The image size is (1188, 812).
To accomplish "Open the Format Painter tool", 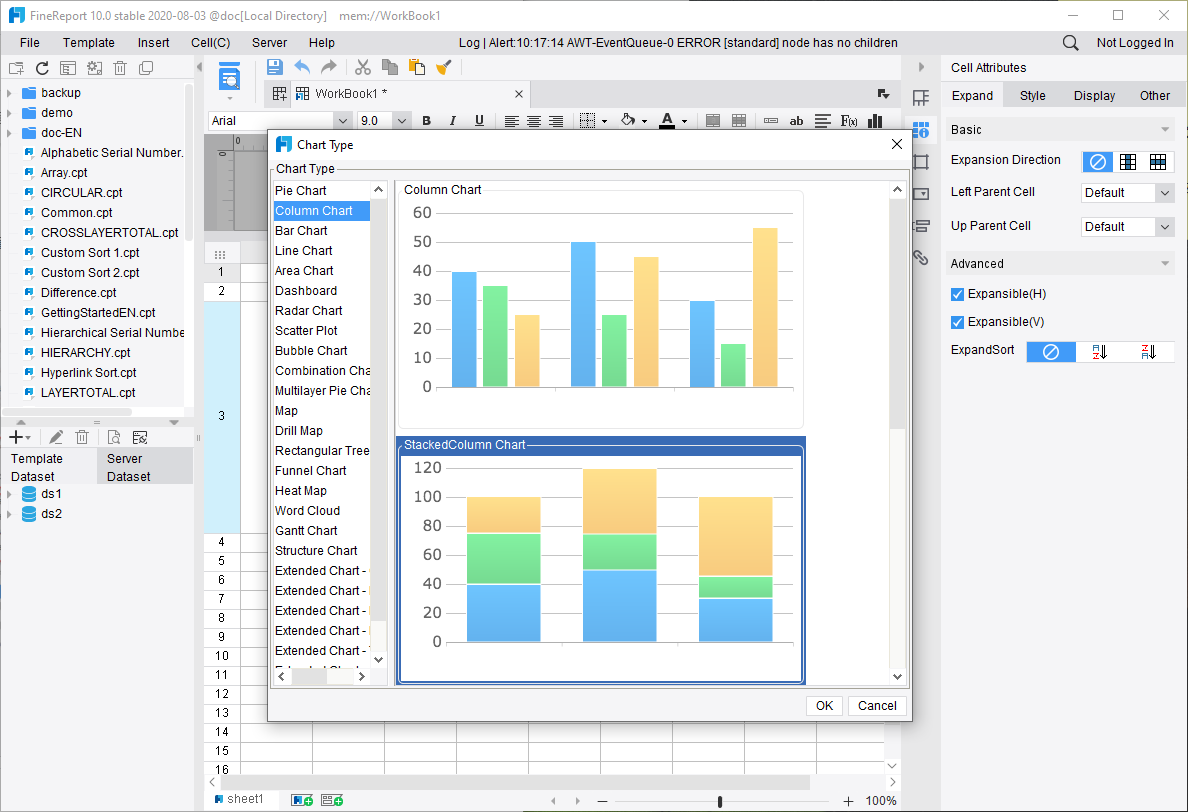I will (x=445, y=67).
